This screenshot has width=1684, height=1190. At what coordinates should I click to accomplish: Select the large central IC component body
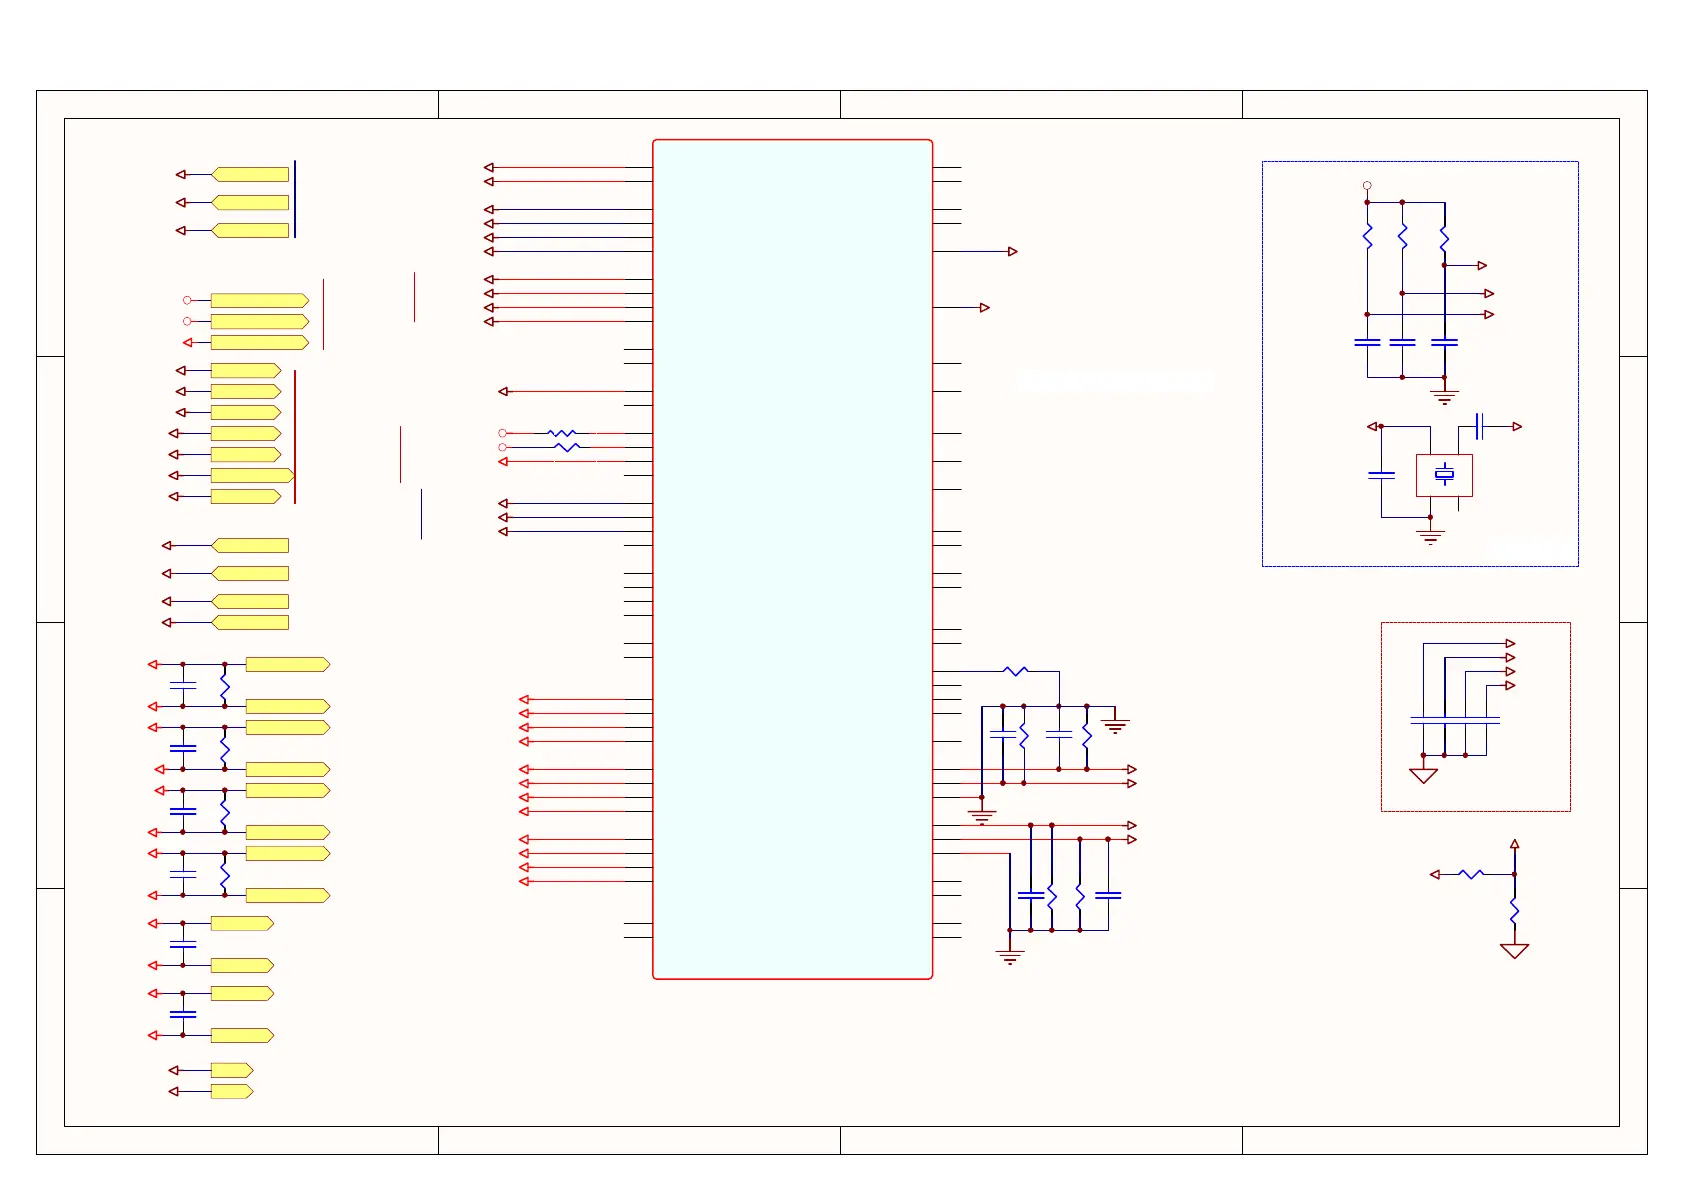click(792, 559)
